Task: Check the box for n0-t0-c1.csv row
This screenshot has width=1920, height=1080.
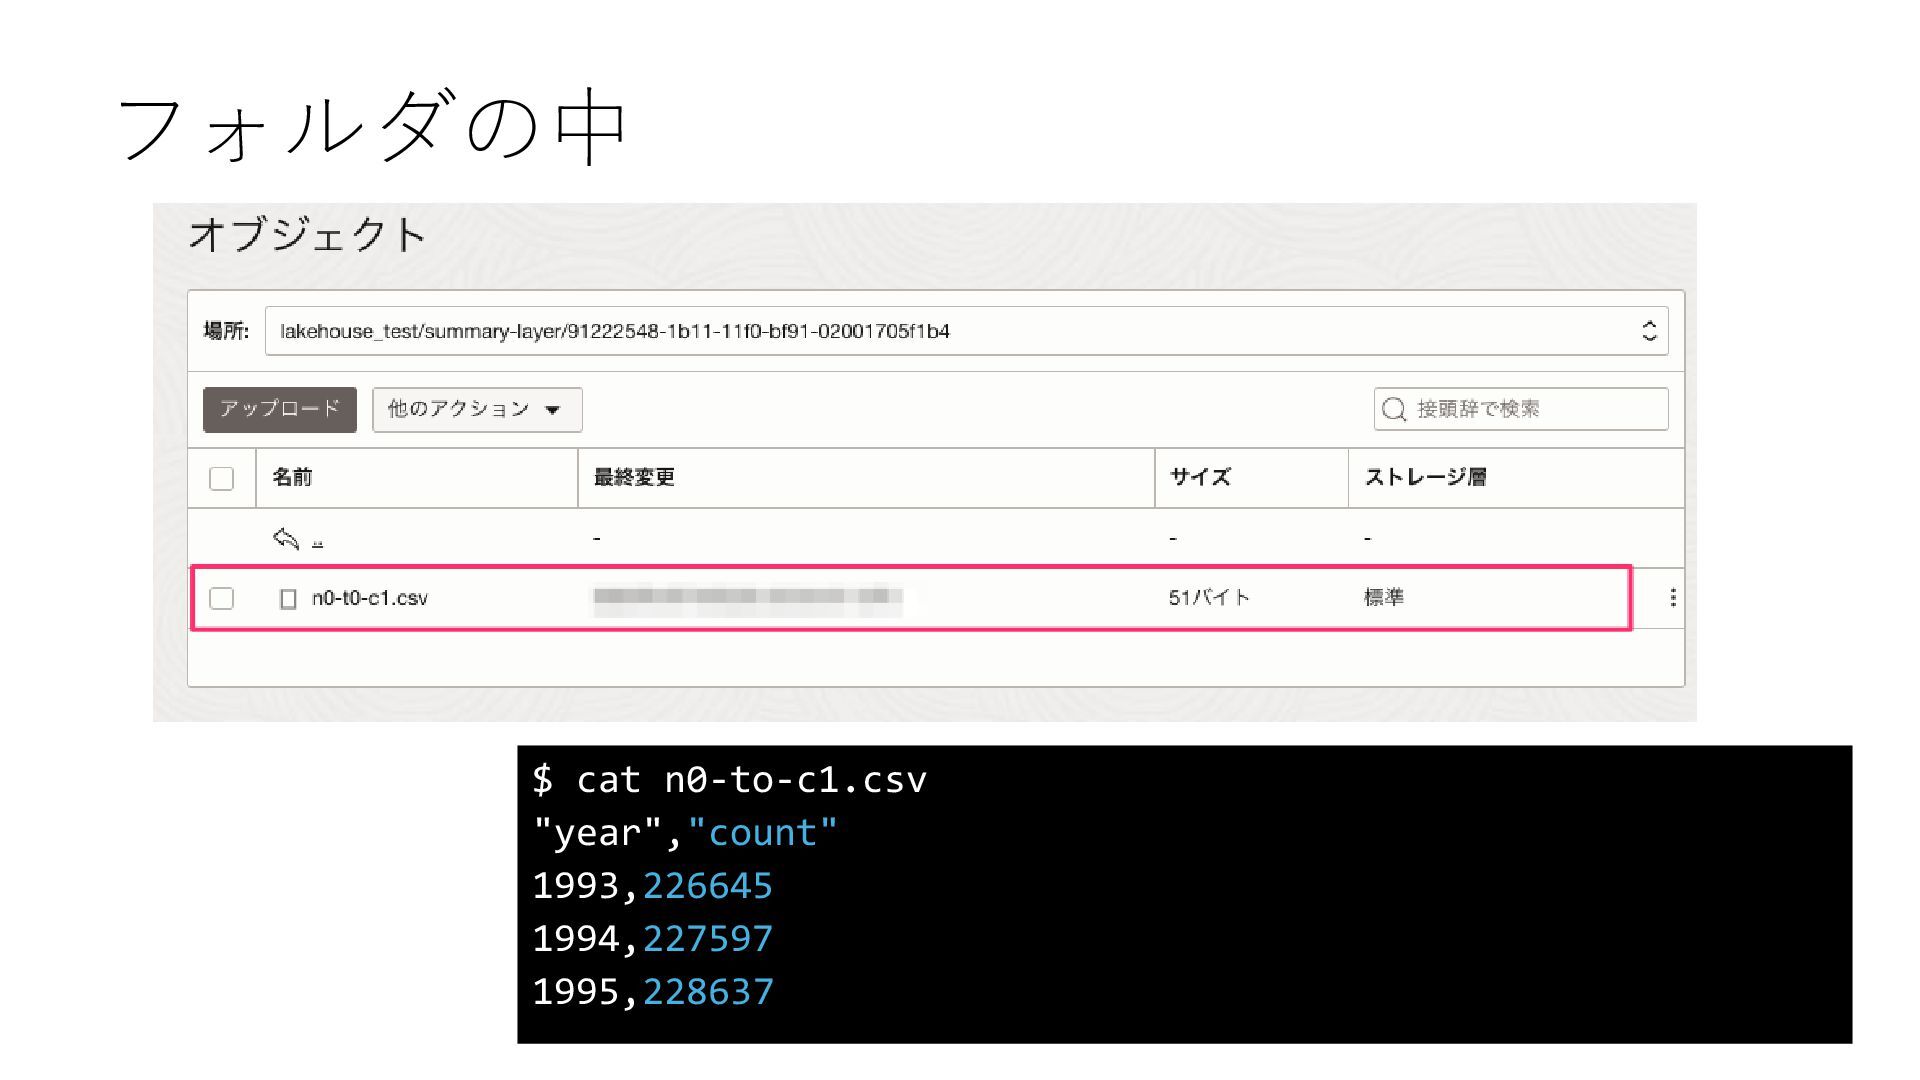Action: (221, 599)
